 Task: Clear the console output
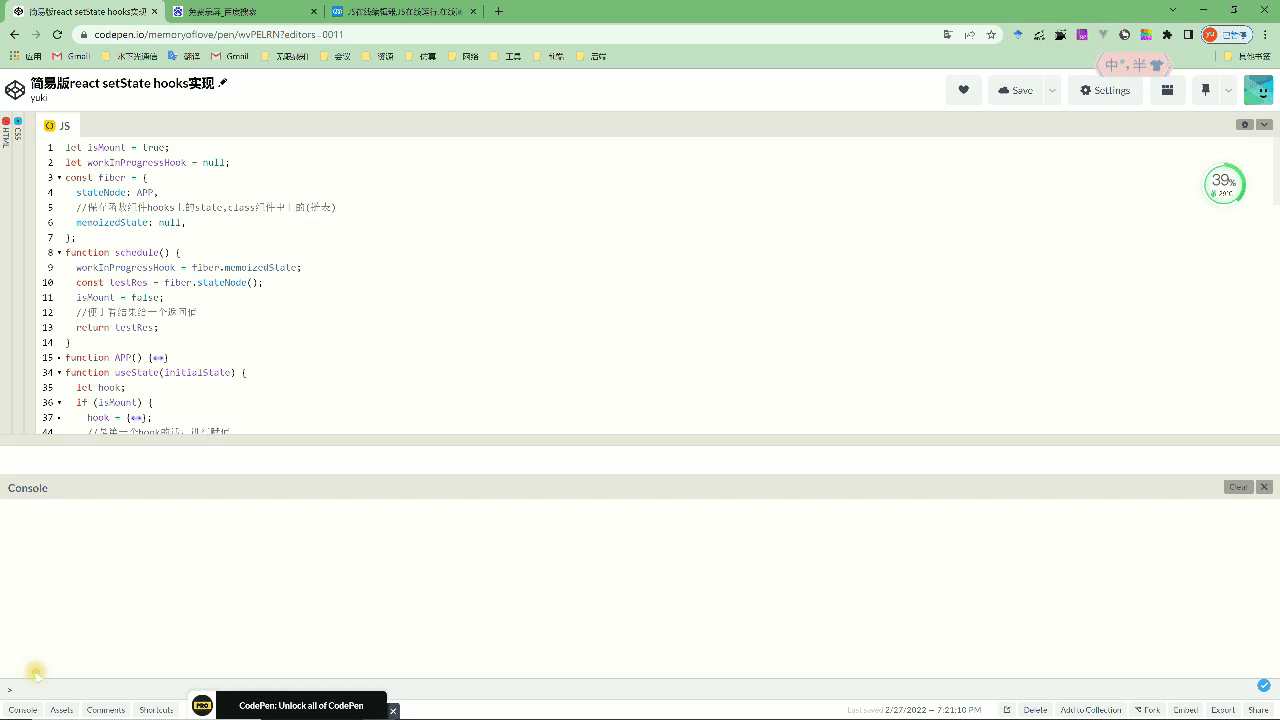coord(1238,487)
